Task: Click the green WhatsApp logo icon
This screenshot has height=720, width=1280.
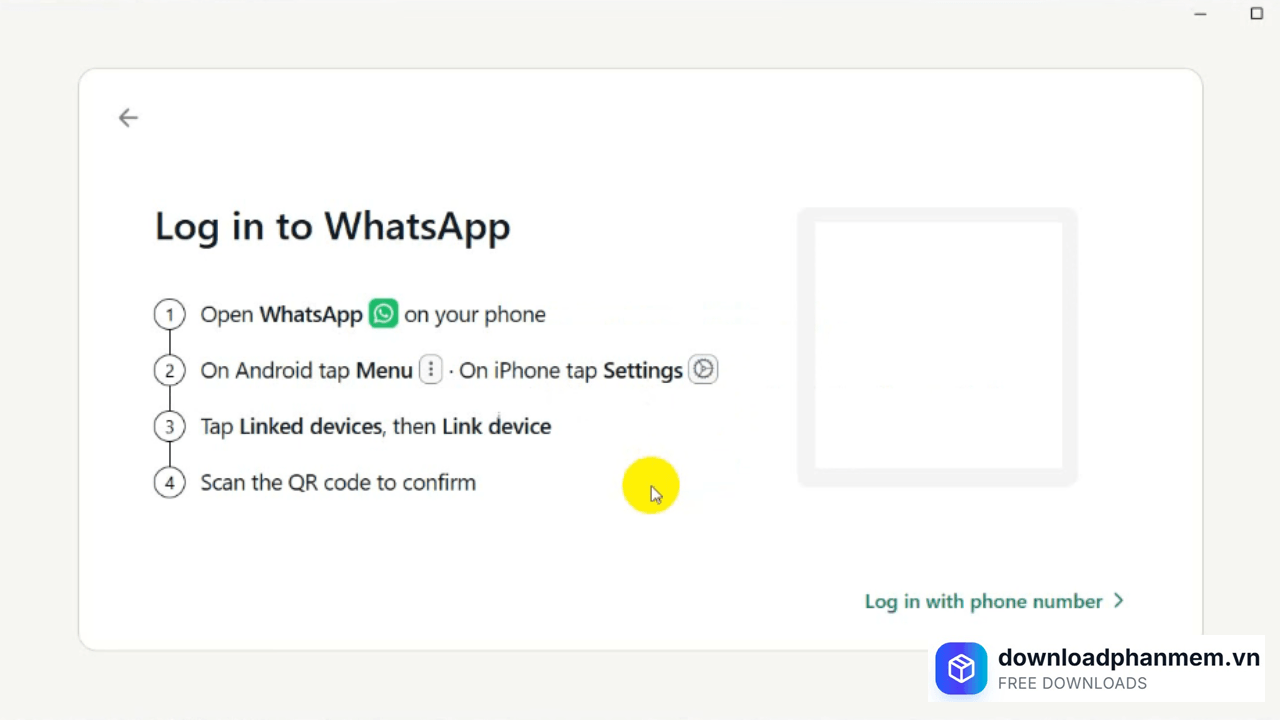Action: pos(383,313)
